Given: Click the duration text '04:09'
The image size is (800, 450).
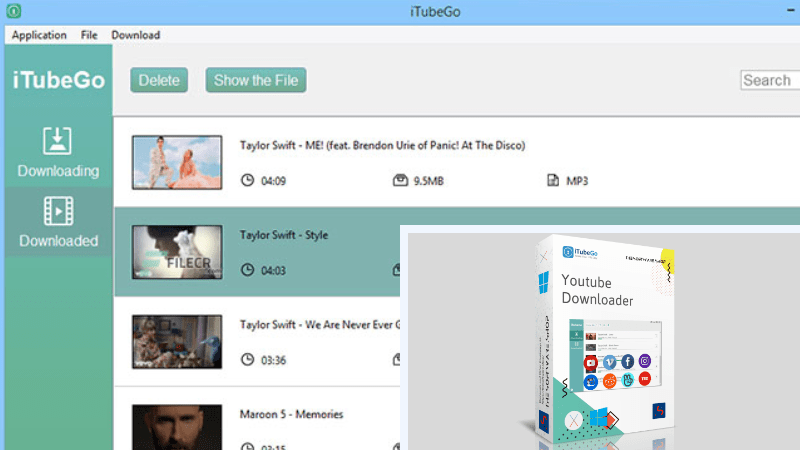Looking at the screenshot, I should pyautogui.click(x=273, y=181).
